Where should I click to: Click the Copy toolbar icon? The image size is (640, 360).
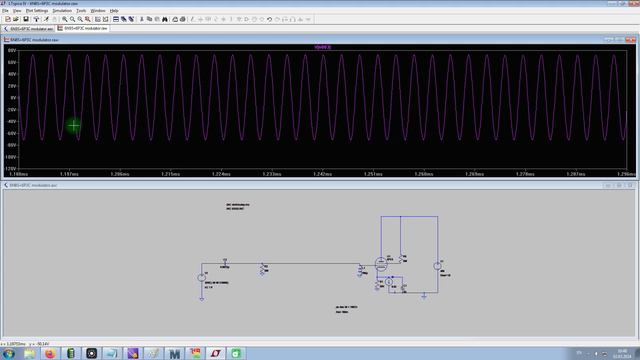[149, 19]
